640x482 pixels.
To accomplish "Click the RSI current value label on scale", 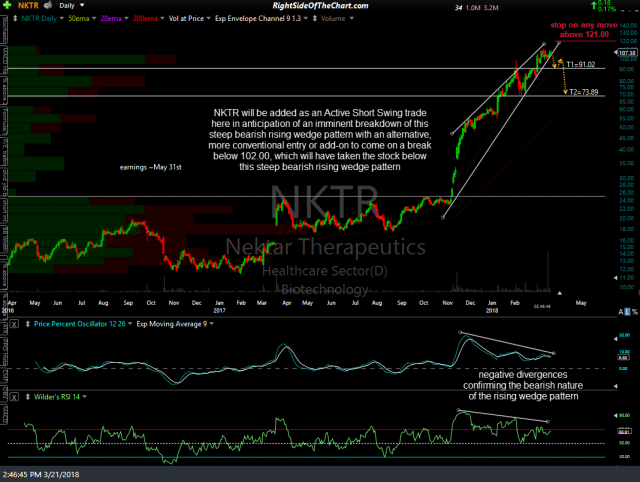I will (x=624, y=431).
